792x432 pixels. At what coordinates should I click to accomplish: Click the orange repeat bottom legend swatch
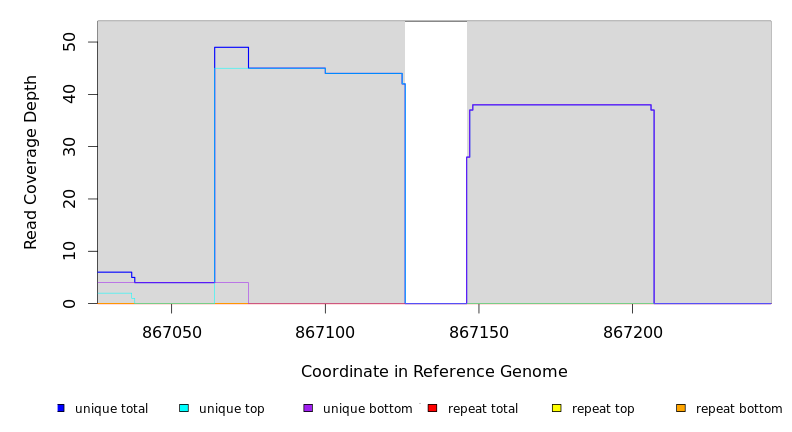(x=681, y=408)
